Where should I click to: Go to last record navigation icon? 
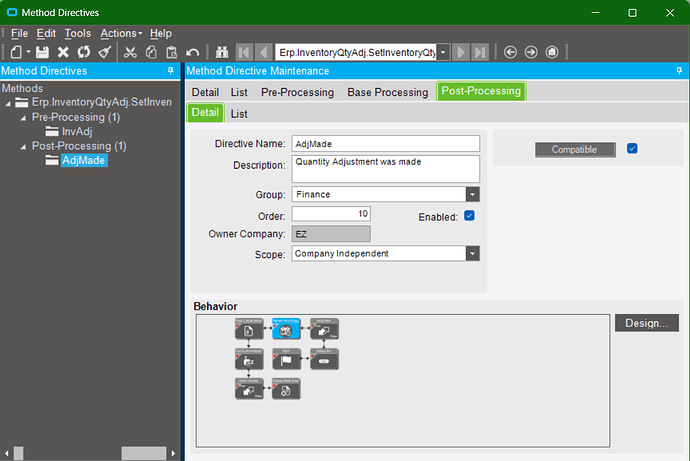tap(480, 52)
